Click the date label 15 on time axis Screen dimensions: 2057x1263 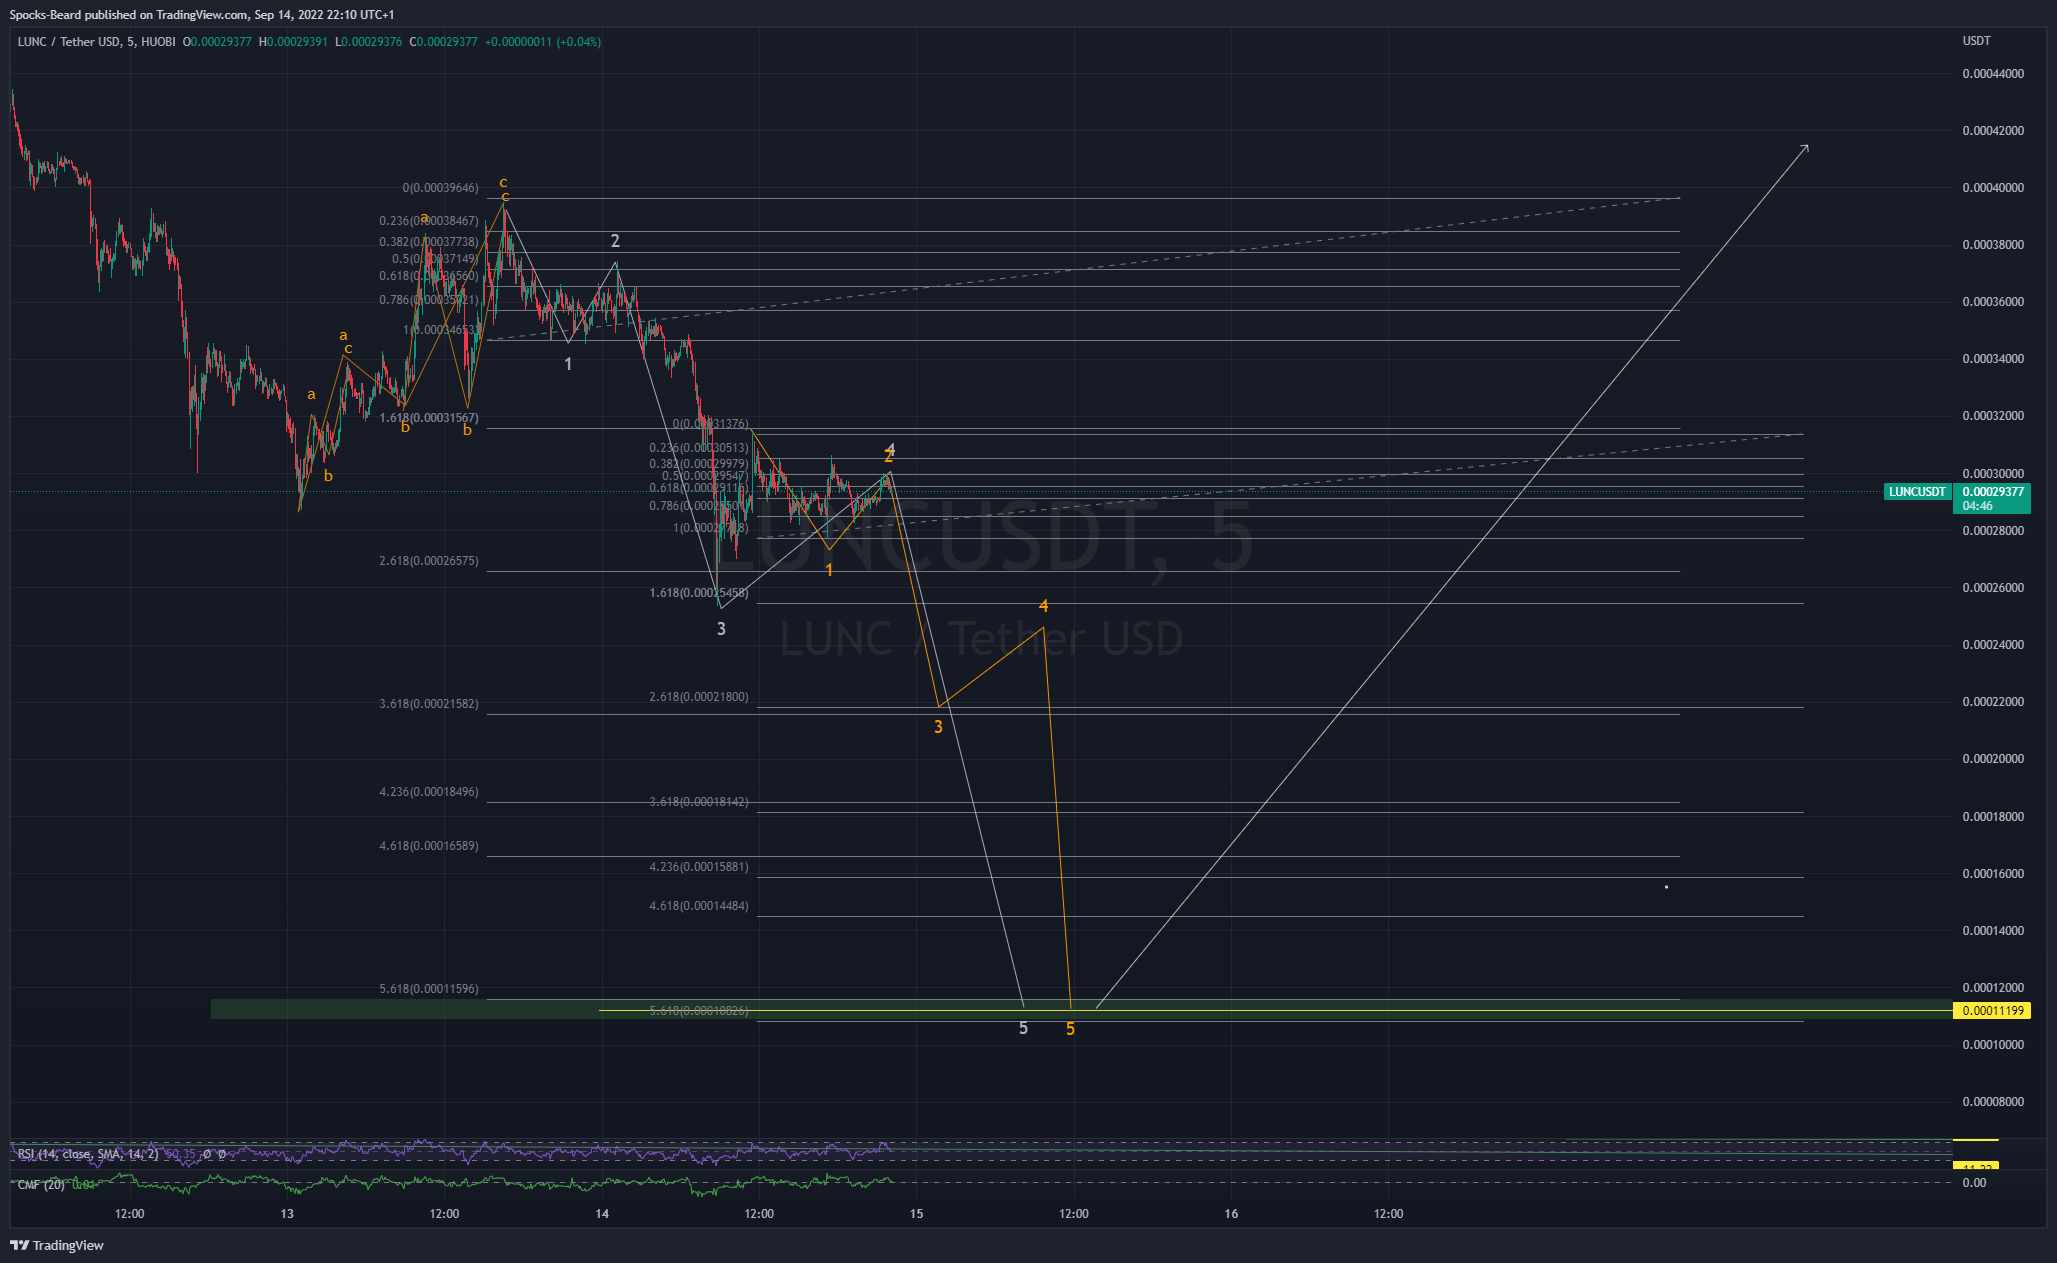[916, 1214]
